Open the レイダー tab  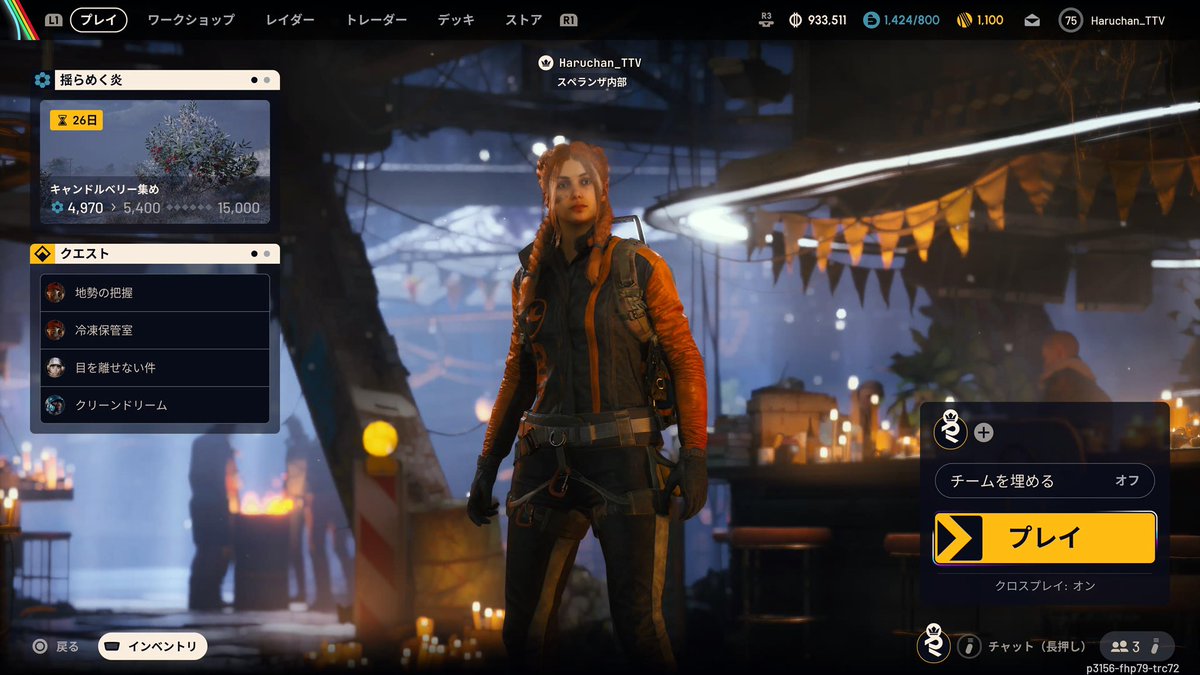[x=290, y=19]
